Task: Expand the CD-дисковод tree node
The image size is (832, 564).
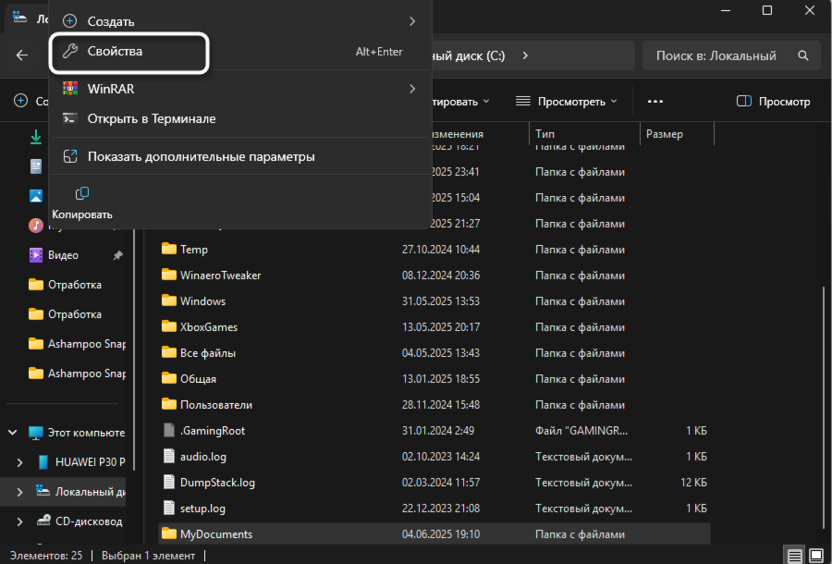Action: point(21,521)
